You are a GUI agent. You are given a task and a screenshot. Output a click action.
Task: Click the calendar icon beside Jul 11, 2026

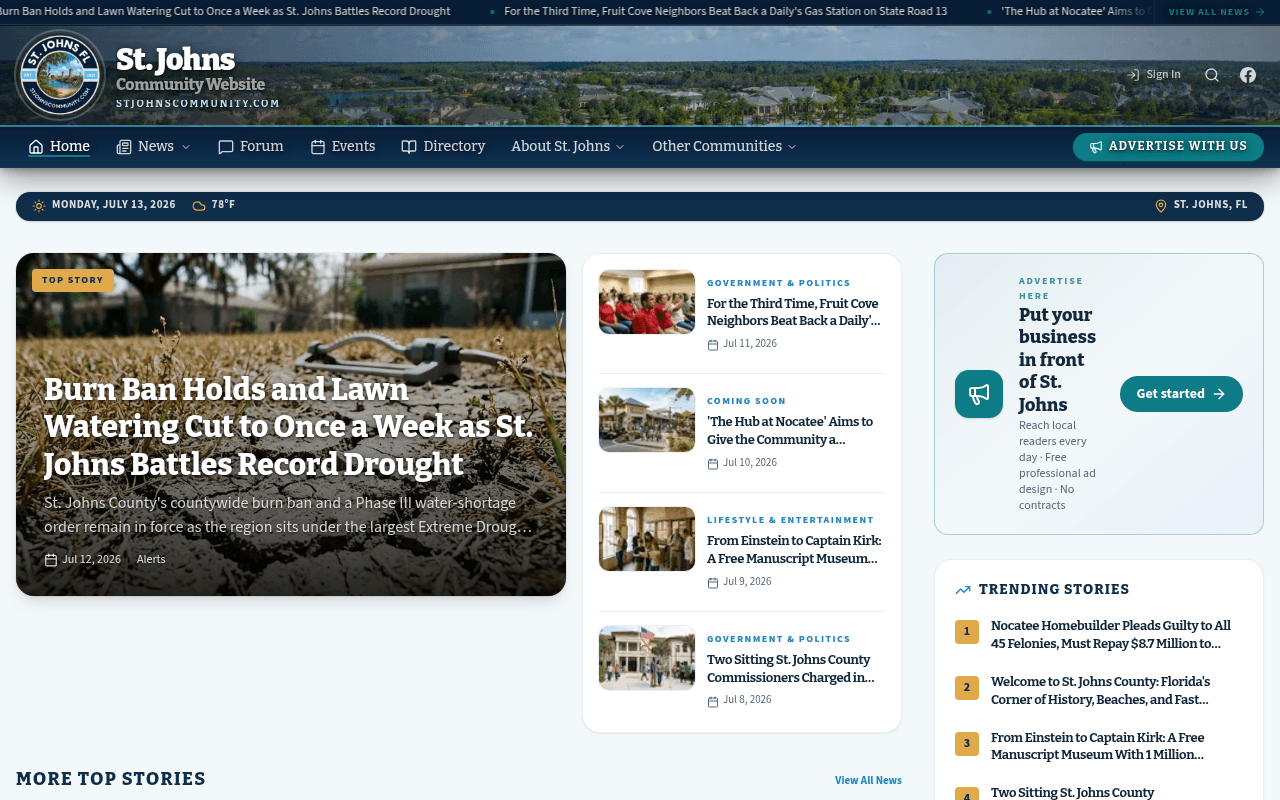click(713, 345)
